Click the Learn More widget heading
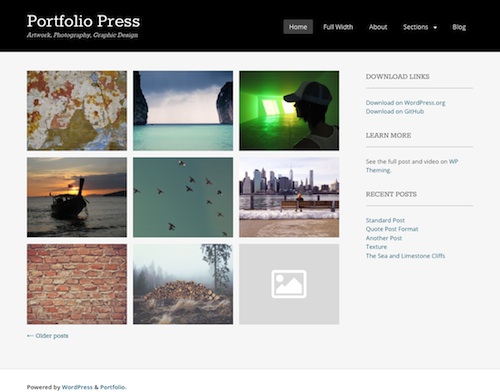The width and height of the screenshot is (500, 392). pos(388,135)
